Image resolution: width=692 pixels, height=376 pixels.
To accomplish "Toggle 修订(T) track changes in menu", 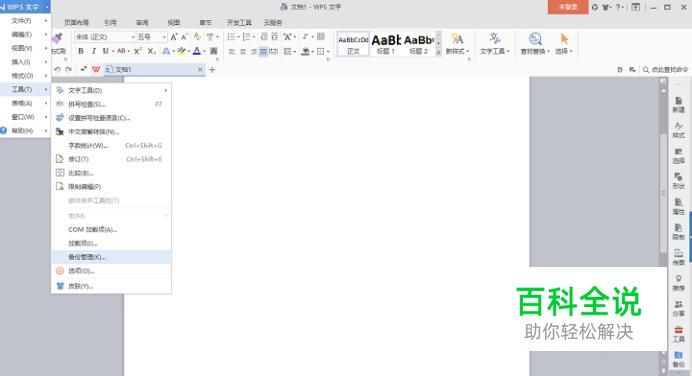I will tap(111, 159).
